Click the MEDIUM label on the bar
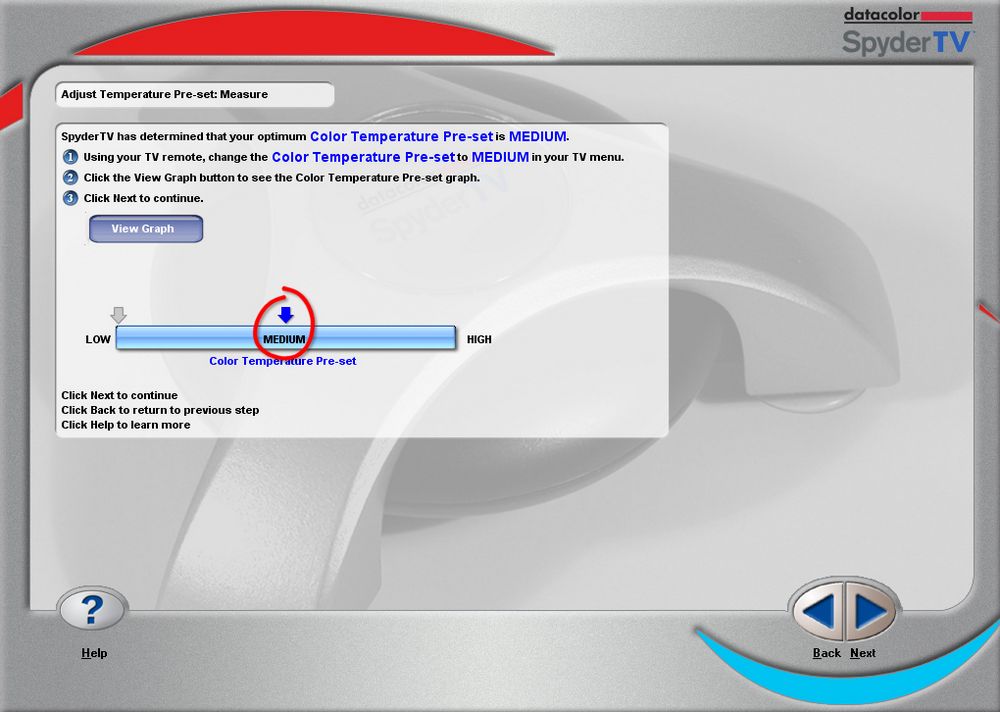The height and width of the screenshot is (712, 1000). [x=284, y=339]
